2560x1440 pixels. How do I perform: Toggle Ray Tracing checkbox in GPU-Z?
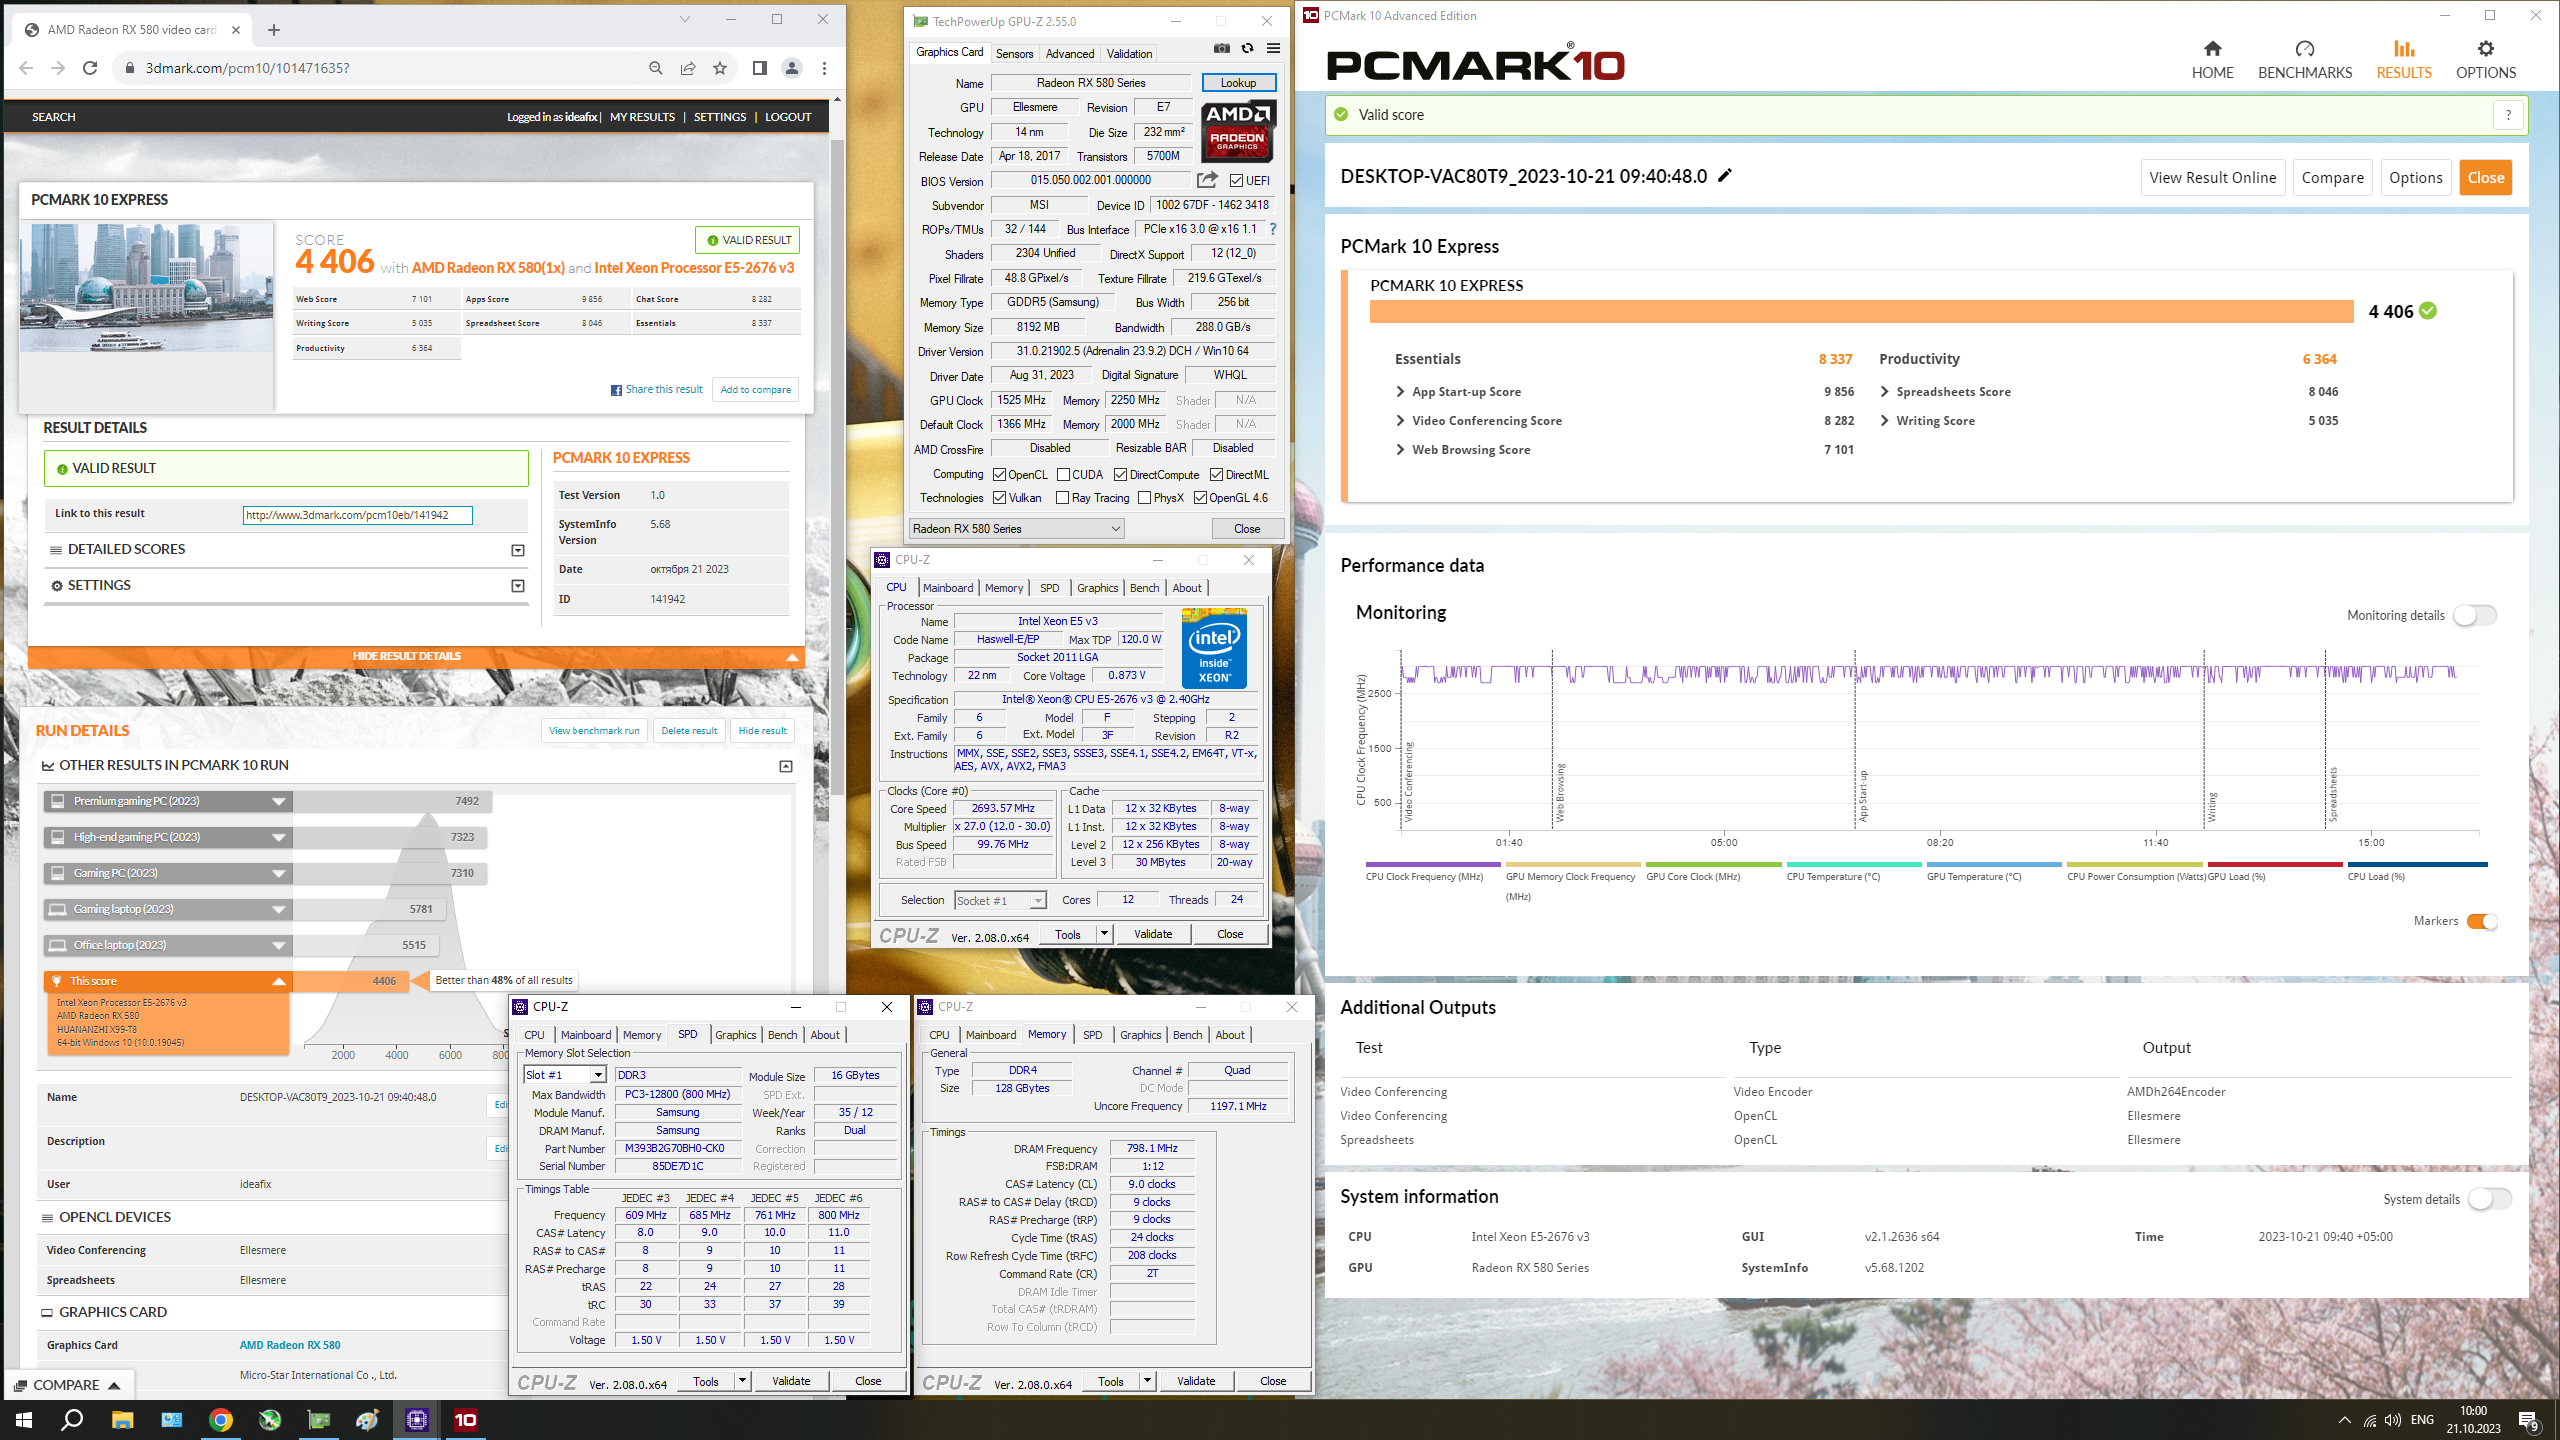coord(1063,498)
